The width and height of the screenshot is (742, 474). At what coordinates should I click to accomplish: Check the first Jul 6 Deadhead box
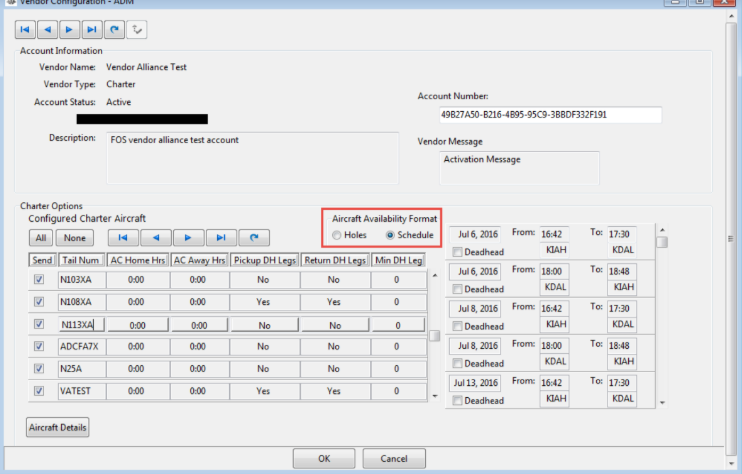[x=457, y=252]
